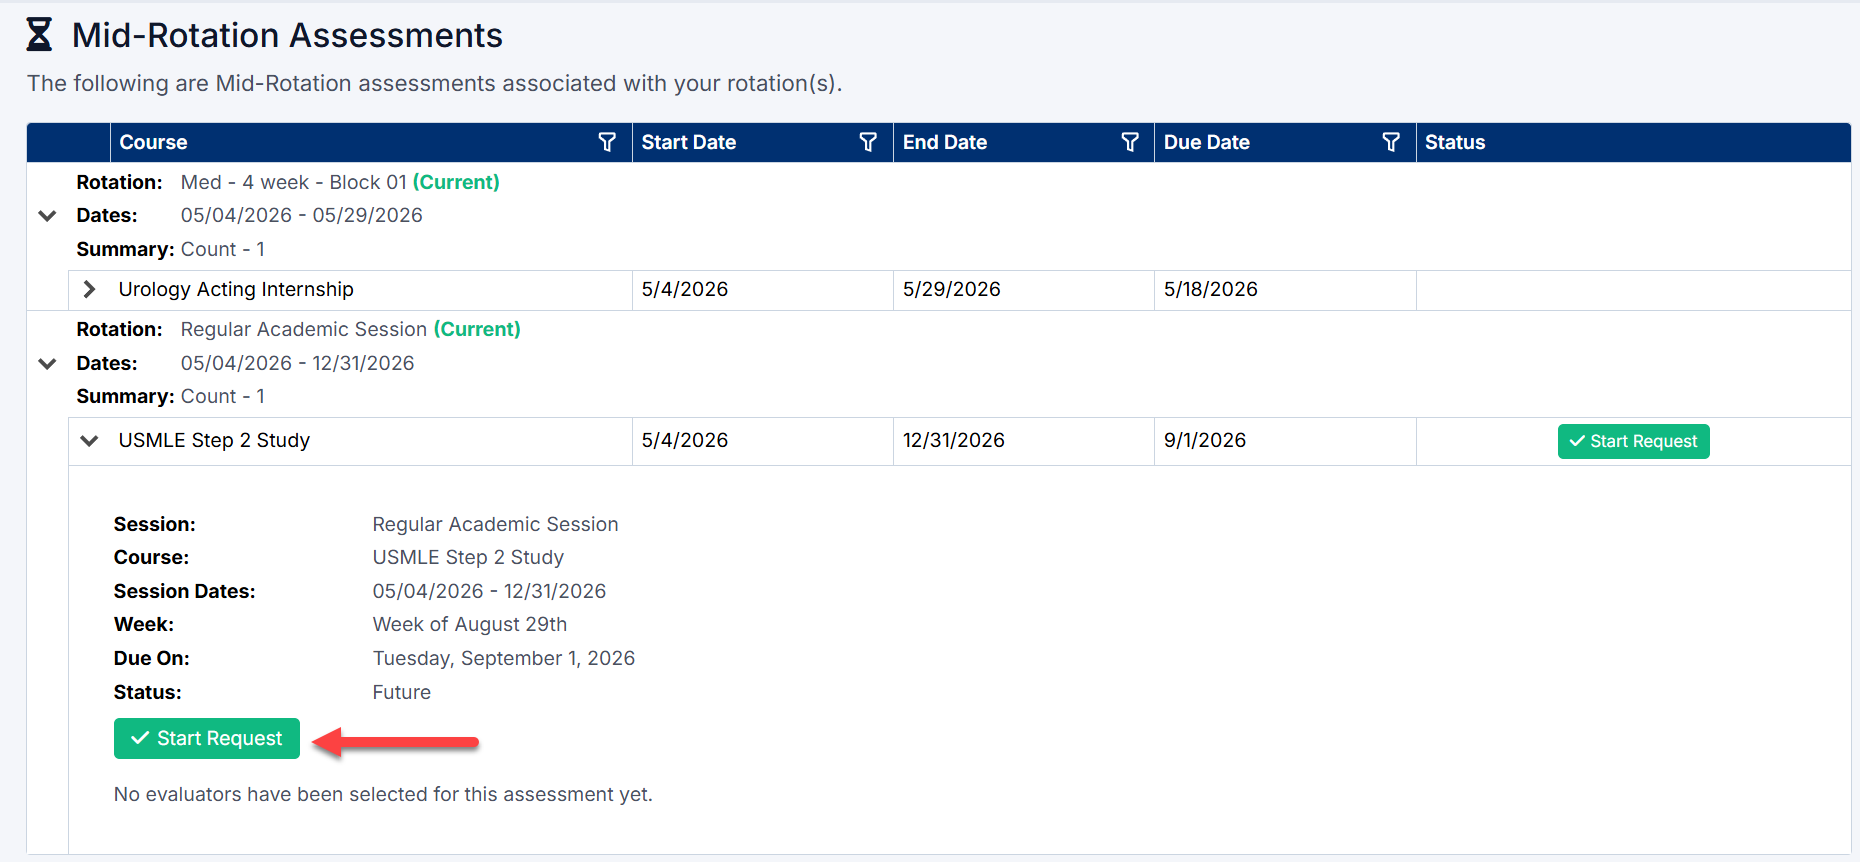Screen dimensions: 1860x862
Task: Open the End Date column filter icon
Action: point(1130,142)
